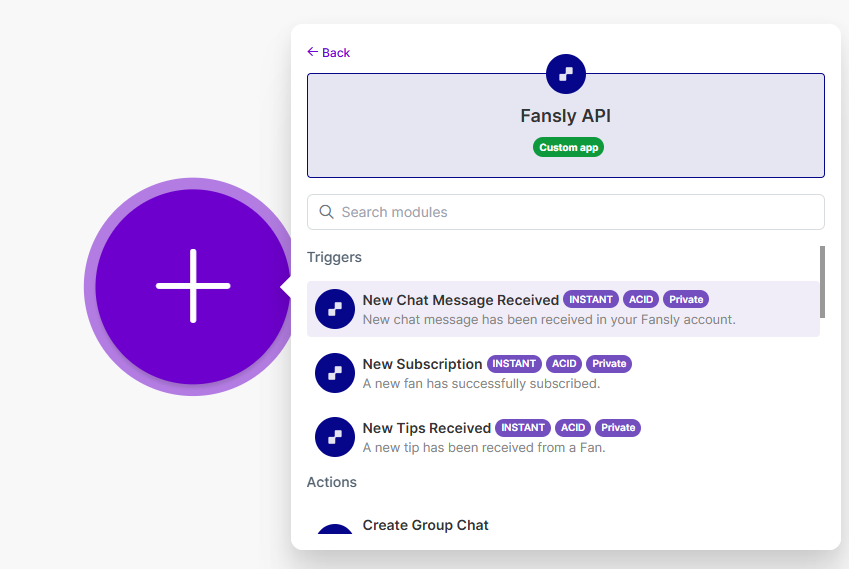Click the New Tips Received module icon
Screen dimensions: 849x569
click(x=335, y=437)
